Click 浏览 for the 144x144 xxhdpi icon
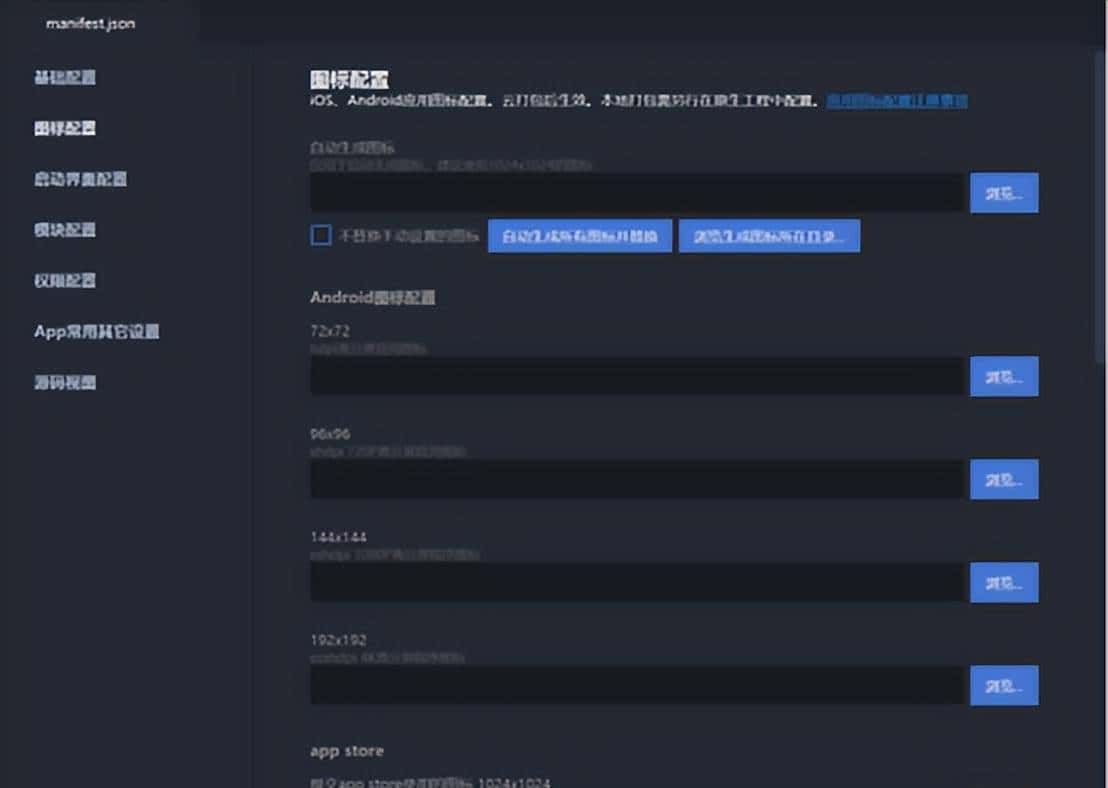1108x788 pixels. click(1004, 582)
